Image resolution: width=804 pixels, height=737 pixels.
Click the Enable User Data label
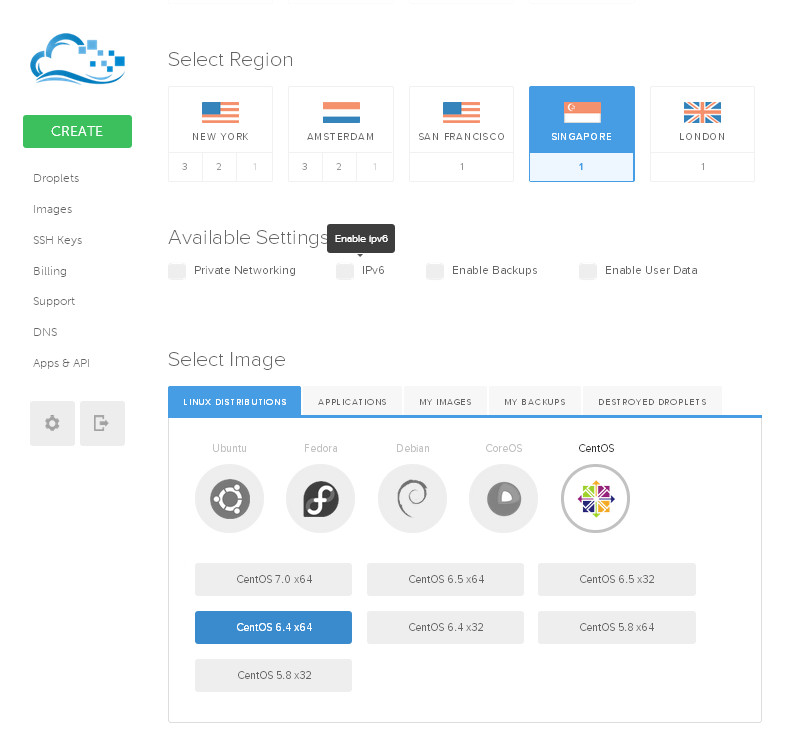tap(651, 270)
